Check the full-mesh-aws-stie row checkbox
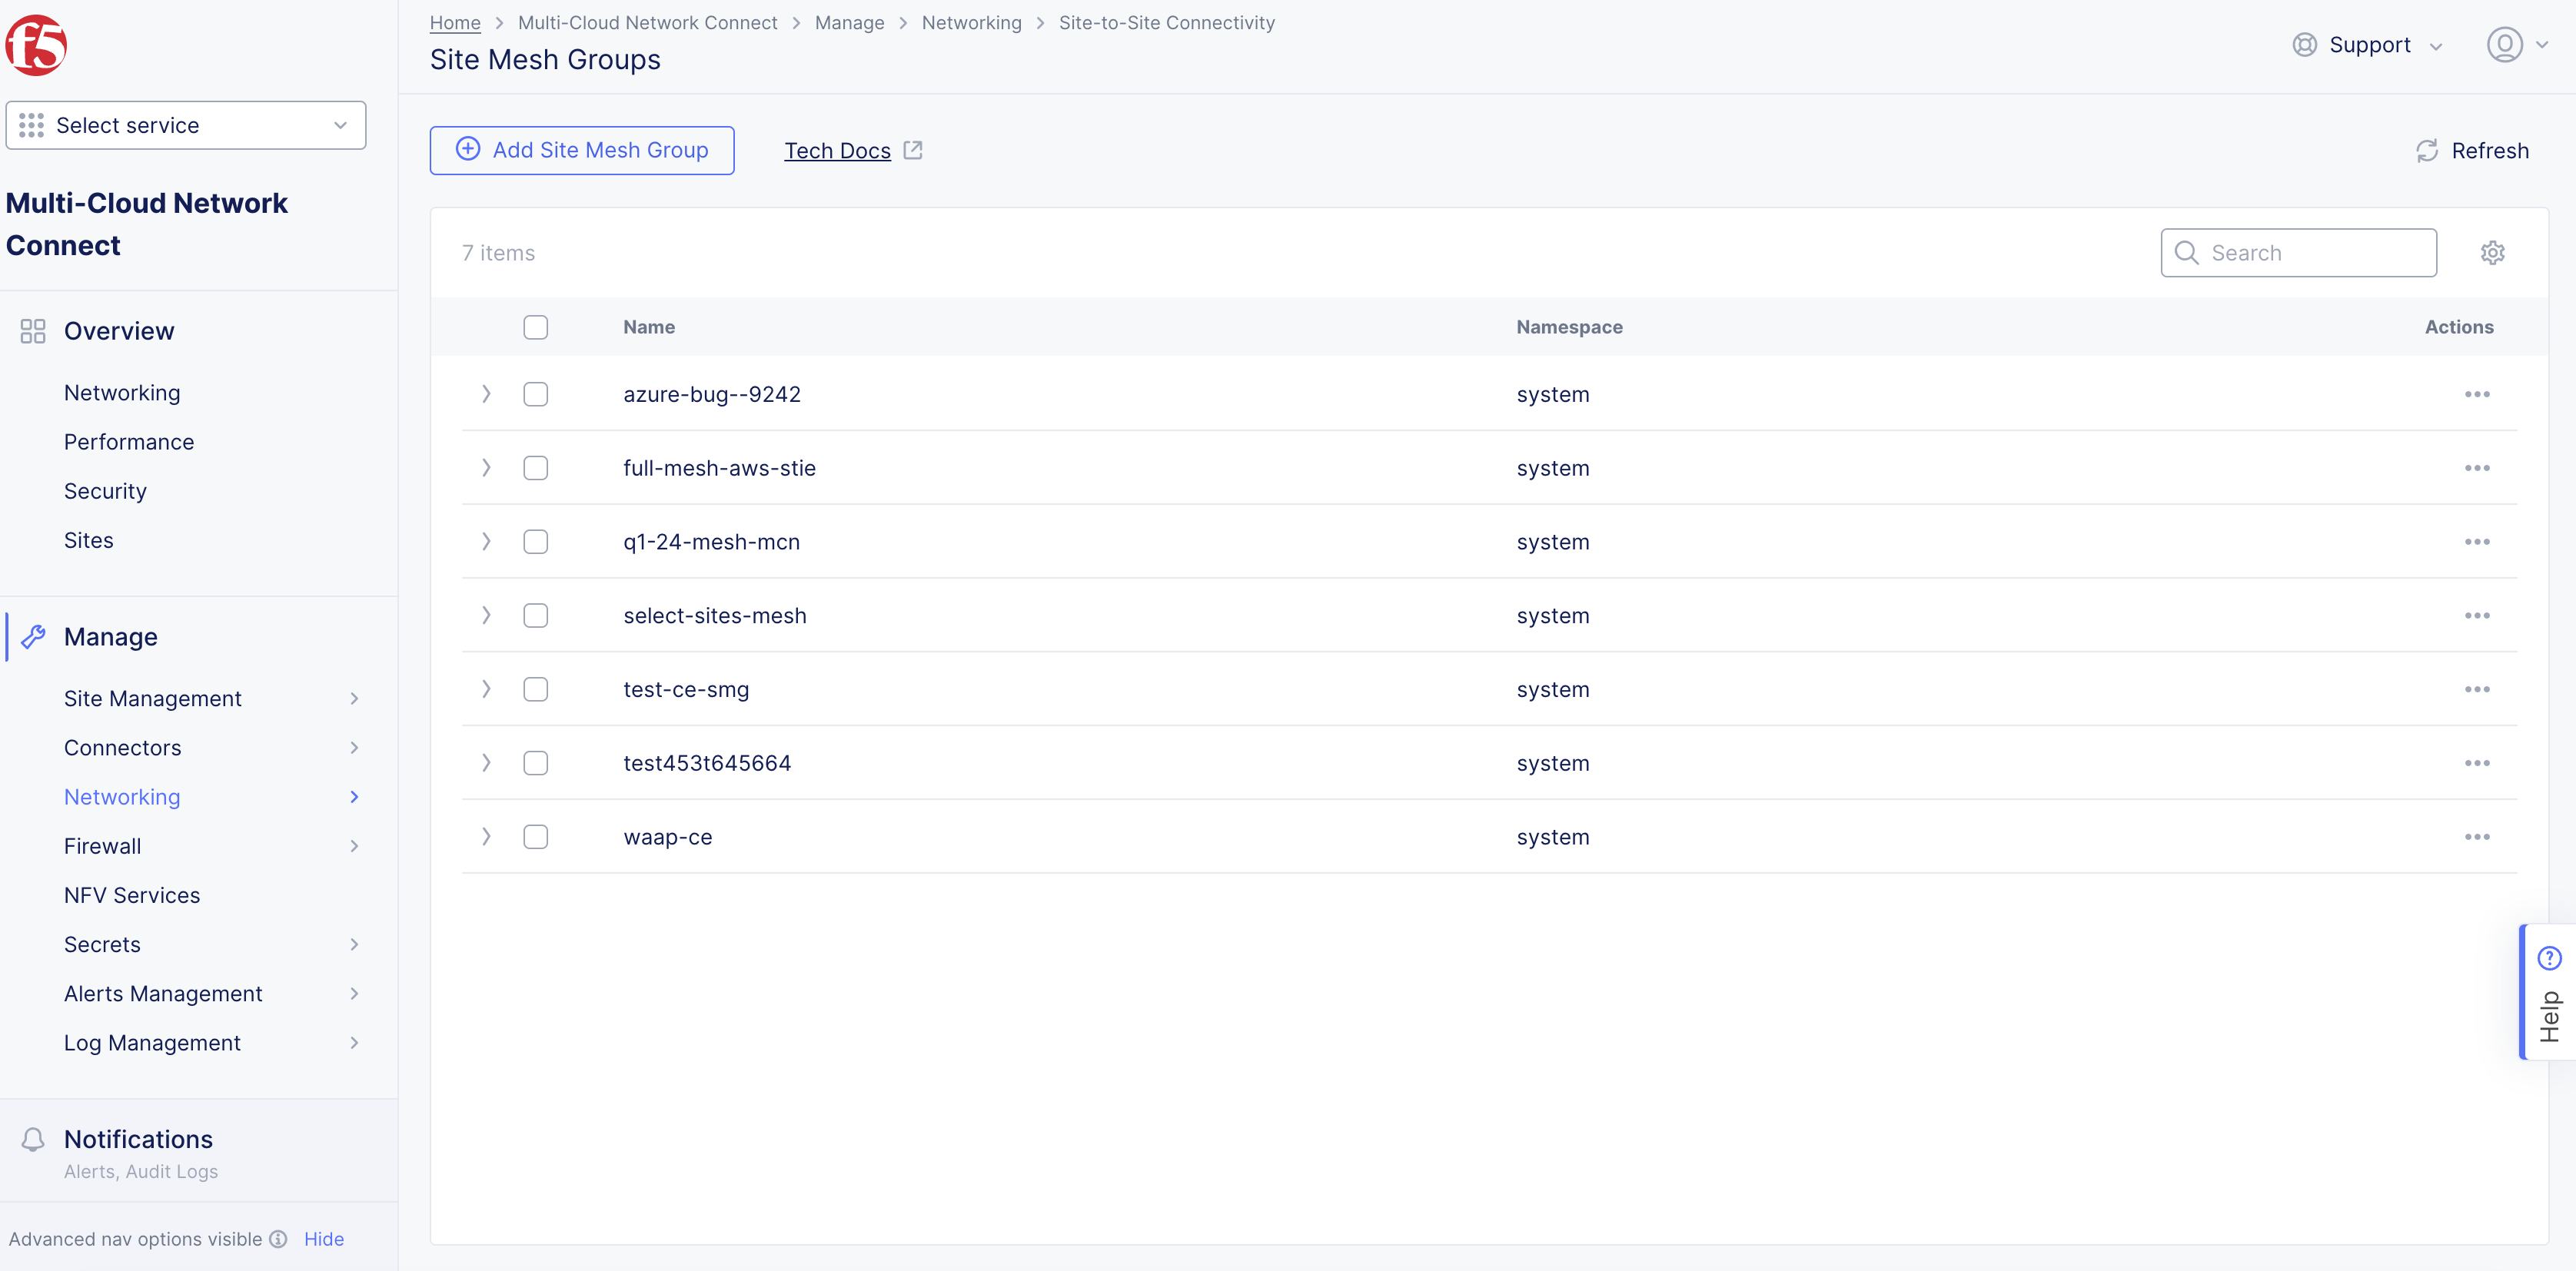Image resolution: width=2576 pixels, height=1271 pixels. (535, 468)
